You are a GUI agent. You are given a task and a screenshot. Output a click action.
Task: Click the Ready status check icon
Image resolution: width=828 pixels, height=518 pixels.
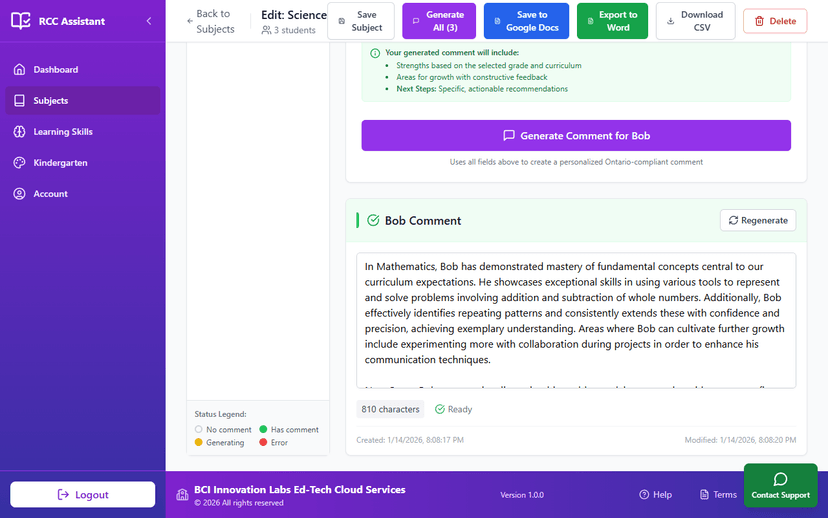pyautogui.click(x=439, y=409)
